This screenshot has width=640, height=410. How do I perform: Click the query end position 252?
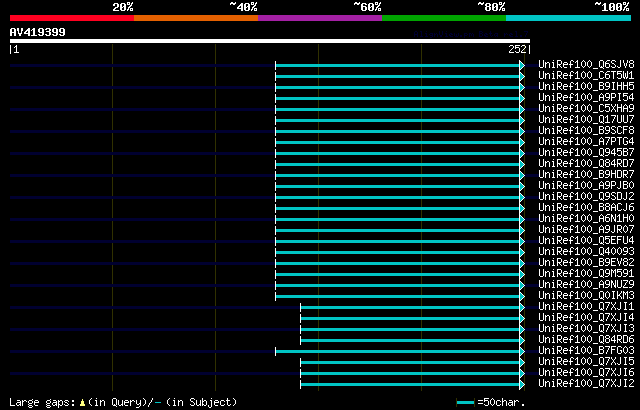pyautogui.click(x=517, y=49)
